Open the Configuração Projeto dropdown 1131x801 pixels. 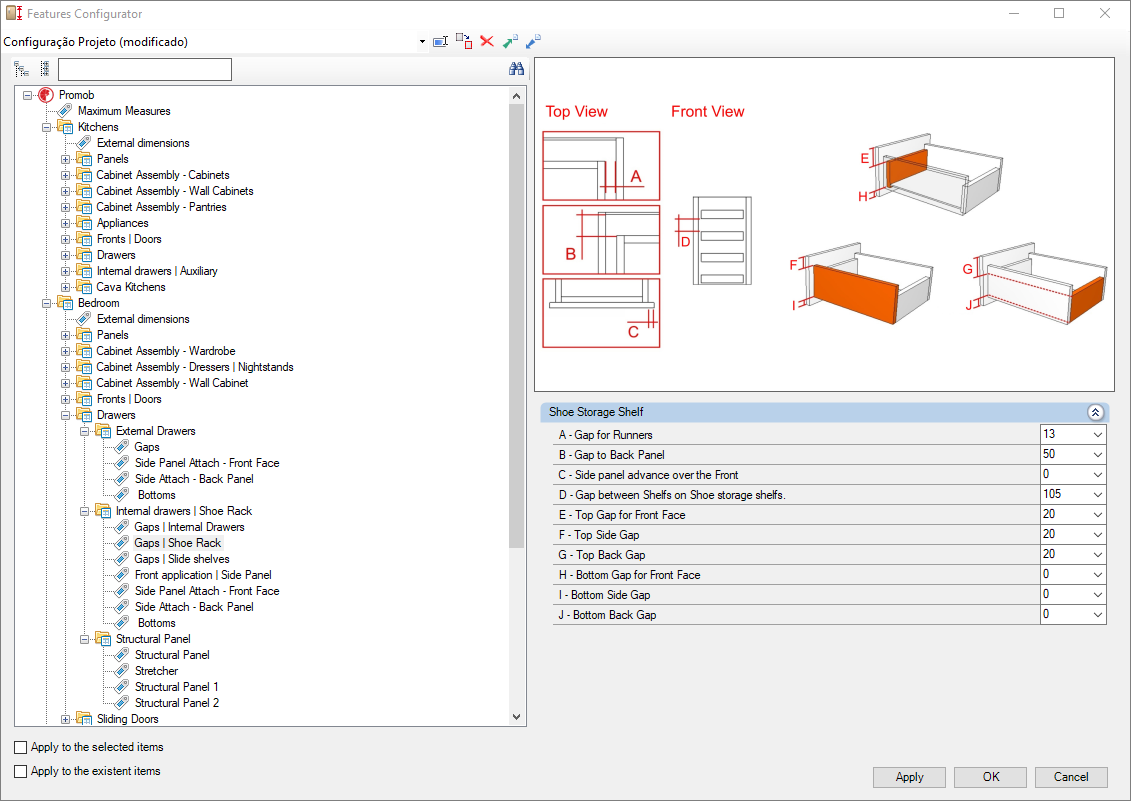pos(422,42)
